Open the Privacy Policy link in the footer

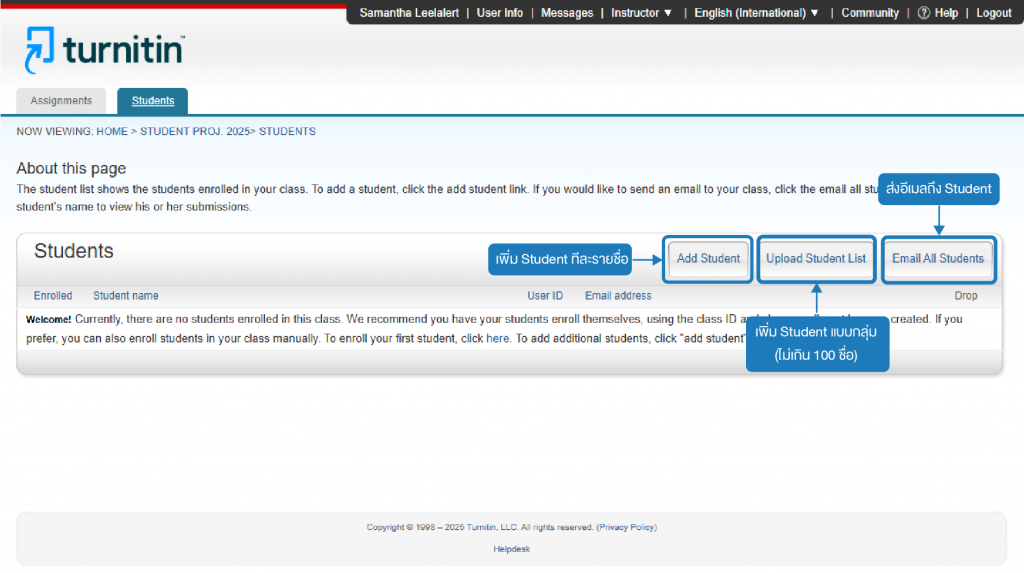626,527
